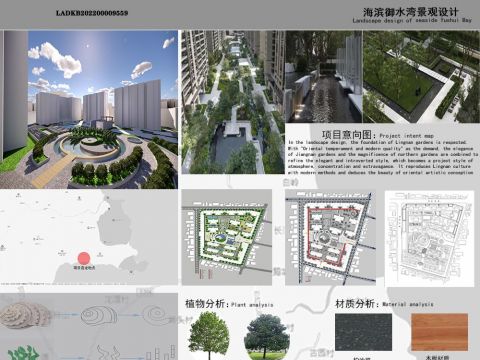Open the colored green master plan
This screenshot has height=360, width=480.
(227, 237)
